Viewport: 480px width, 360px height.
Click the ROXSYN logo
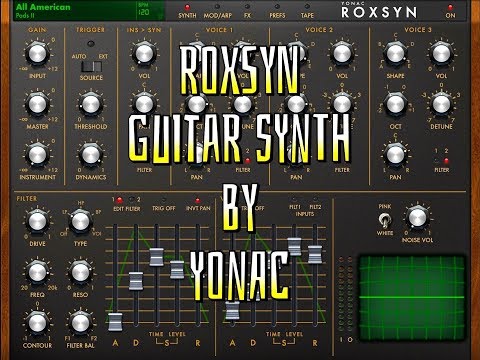[379, 11]
